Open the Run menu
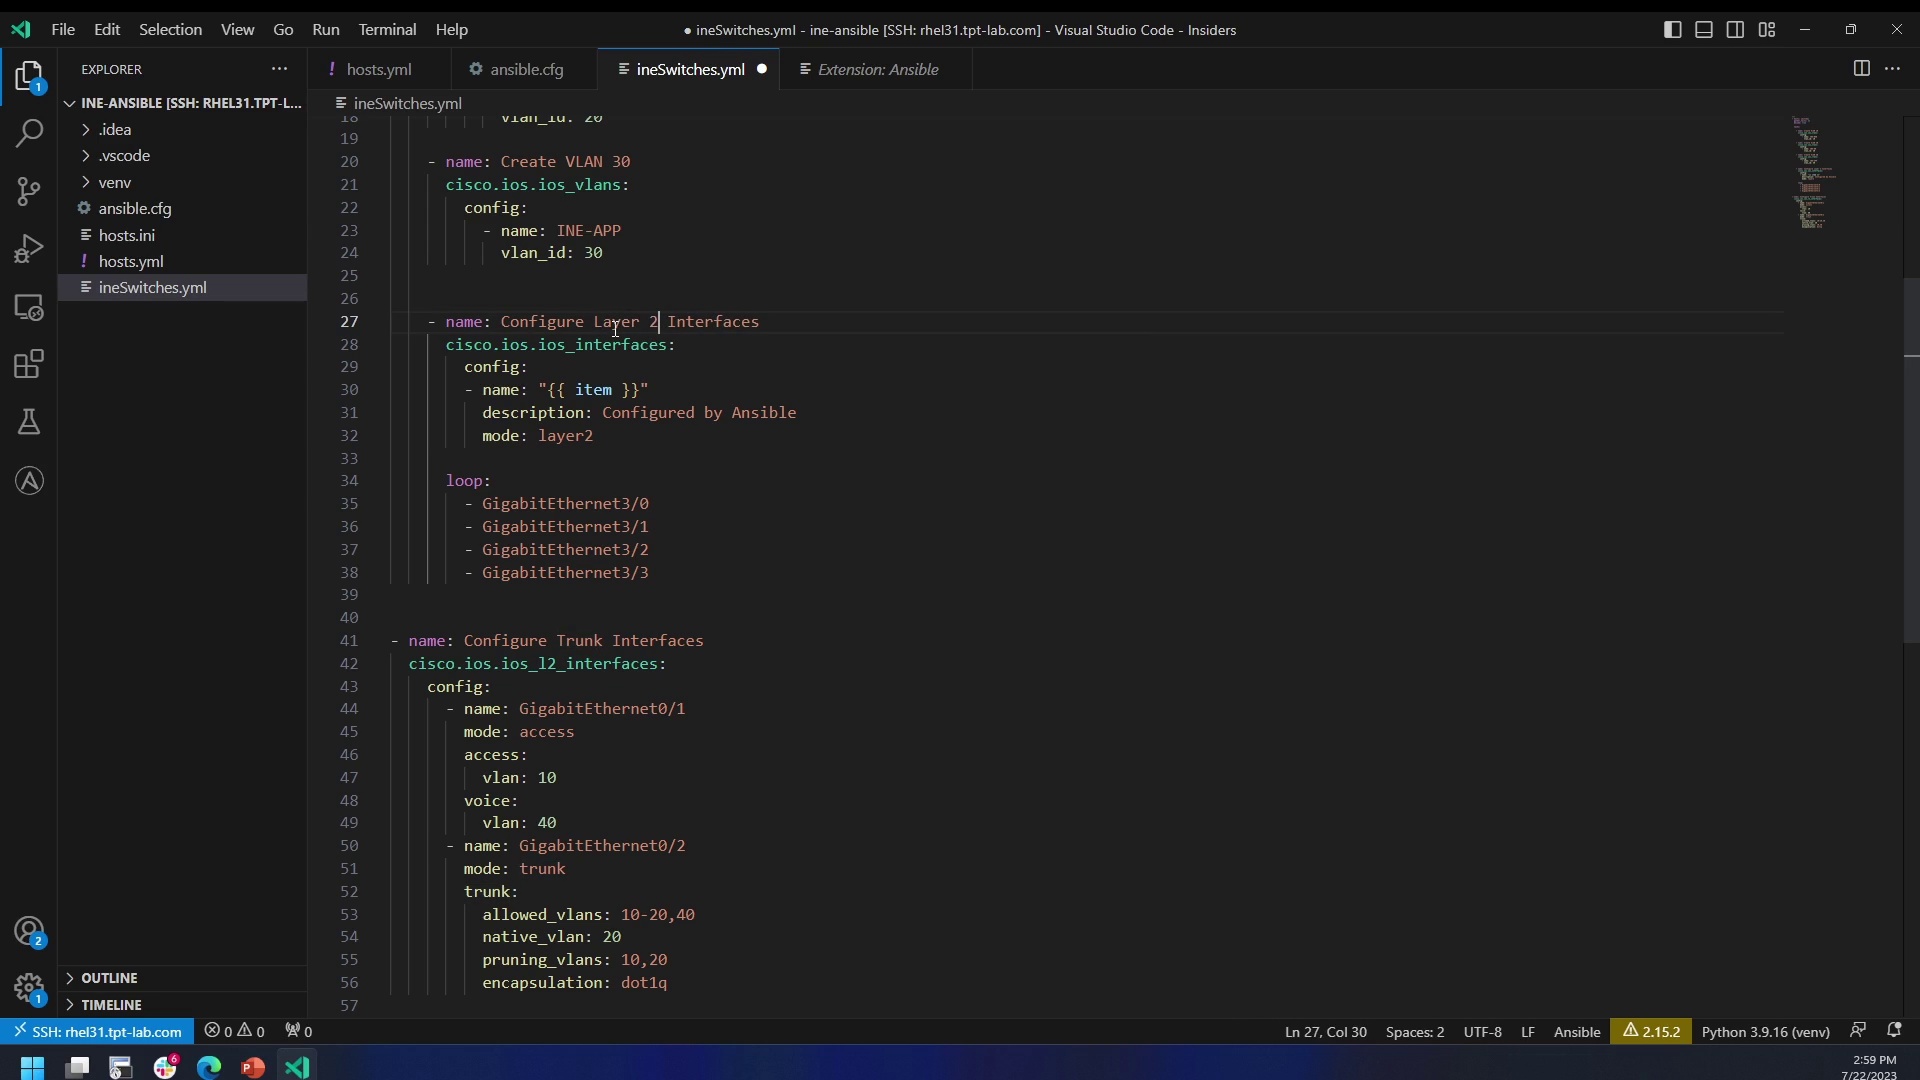The width and height of the screenshot is (1920, 1080). 326,29
